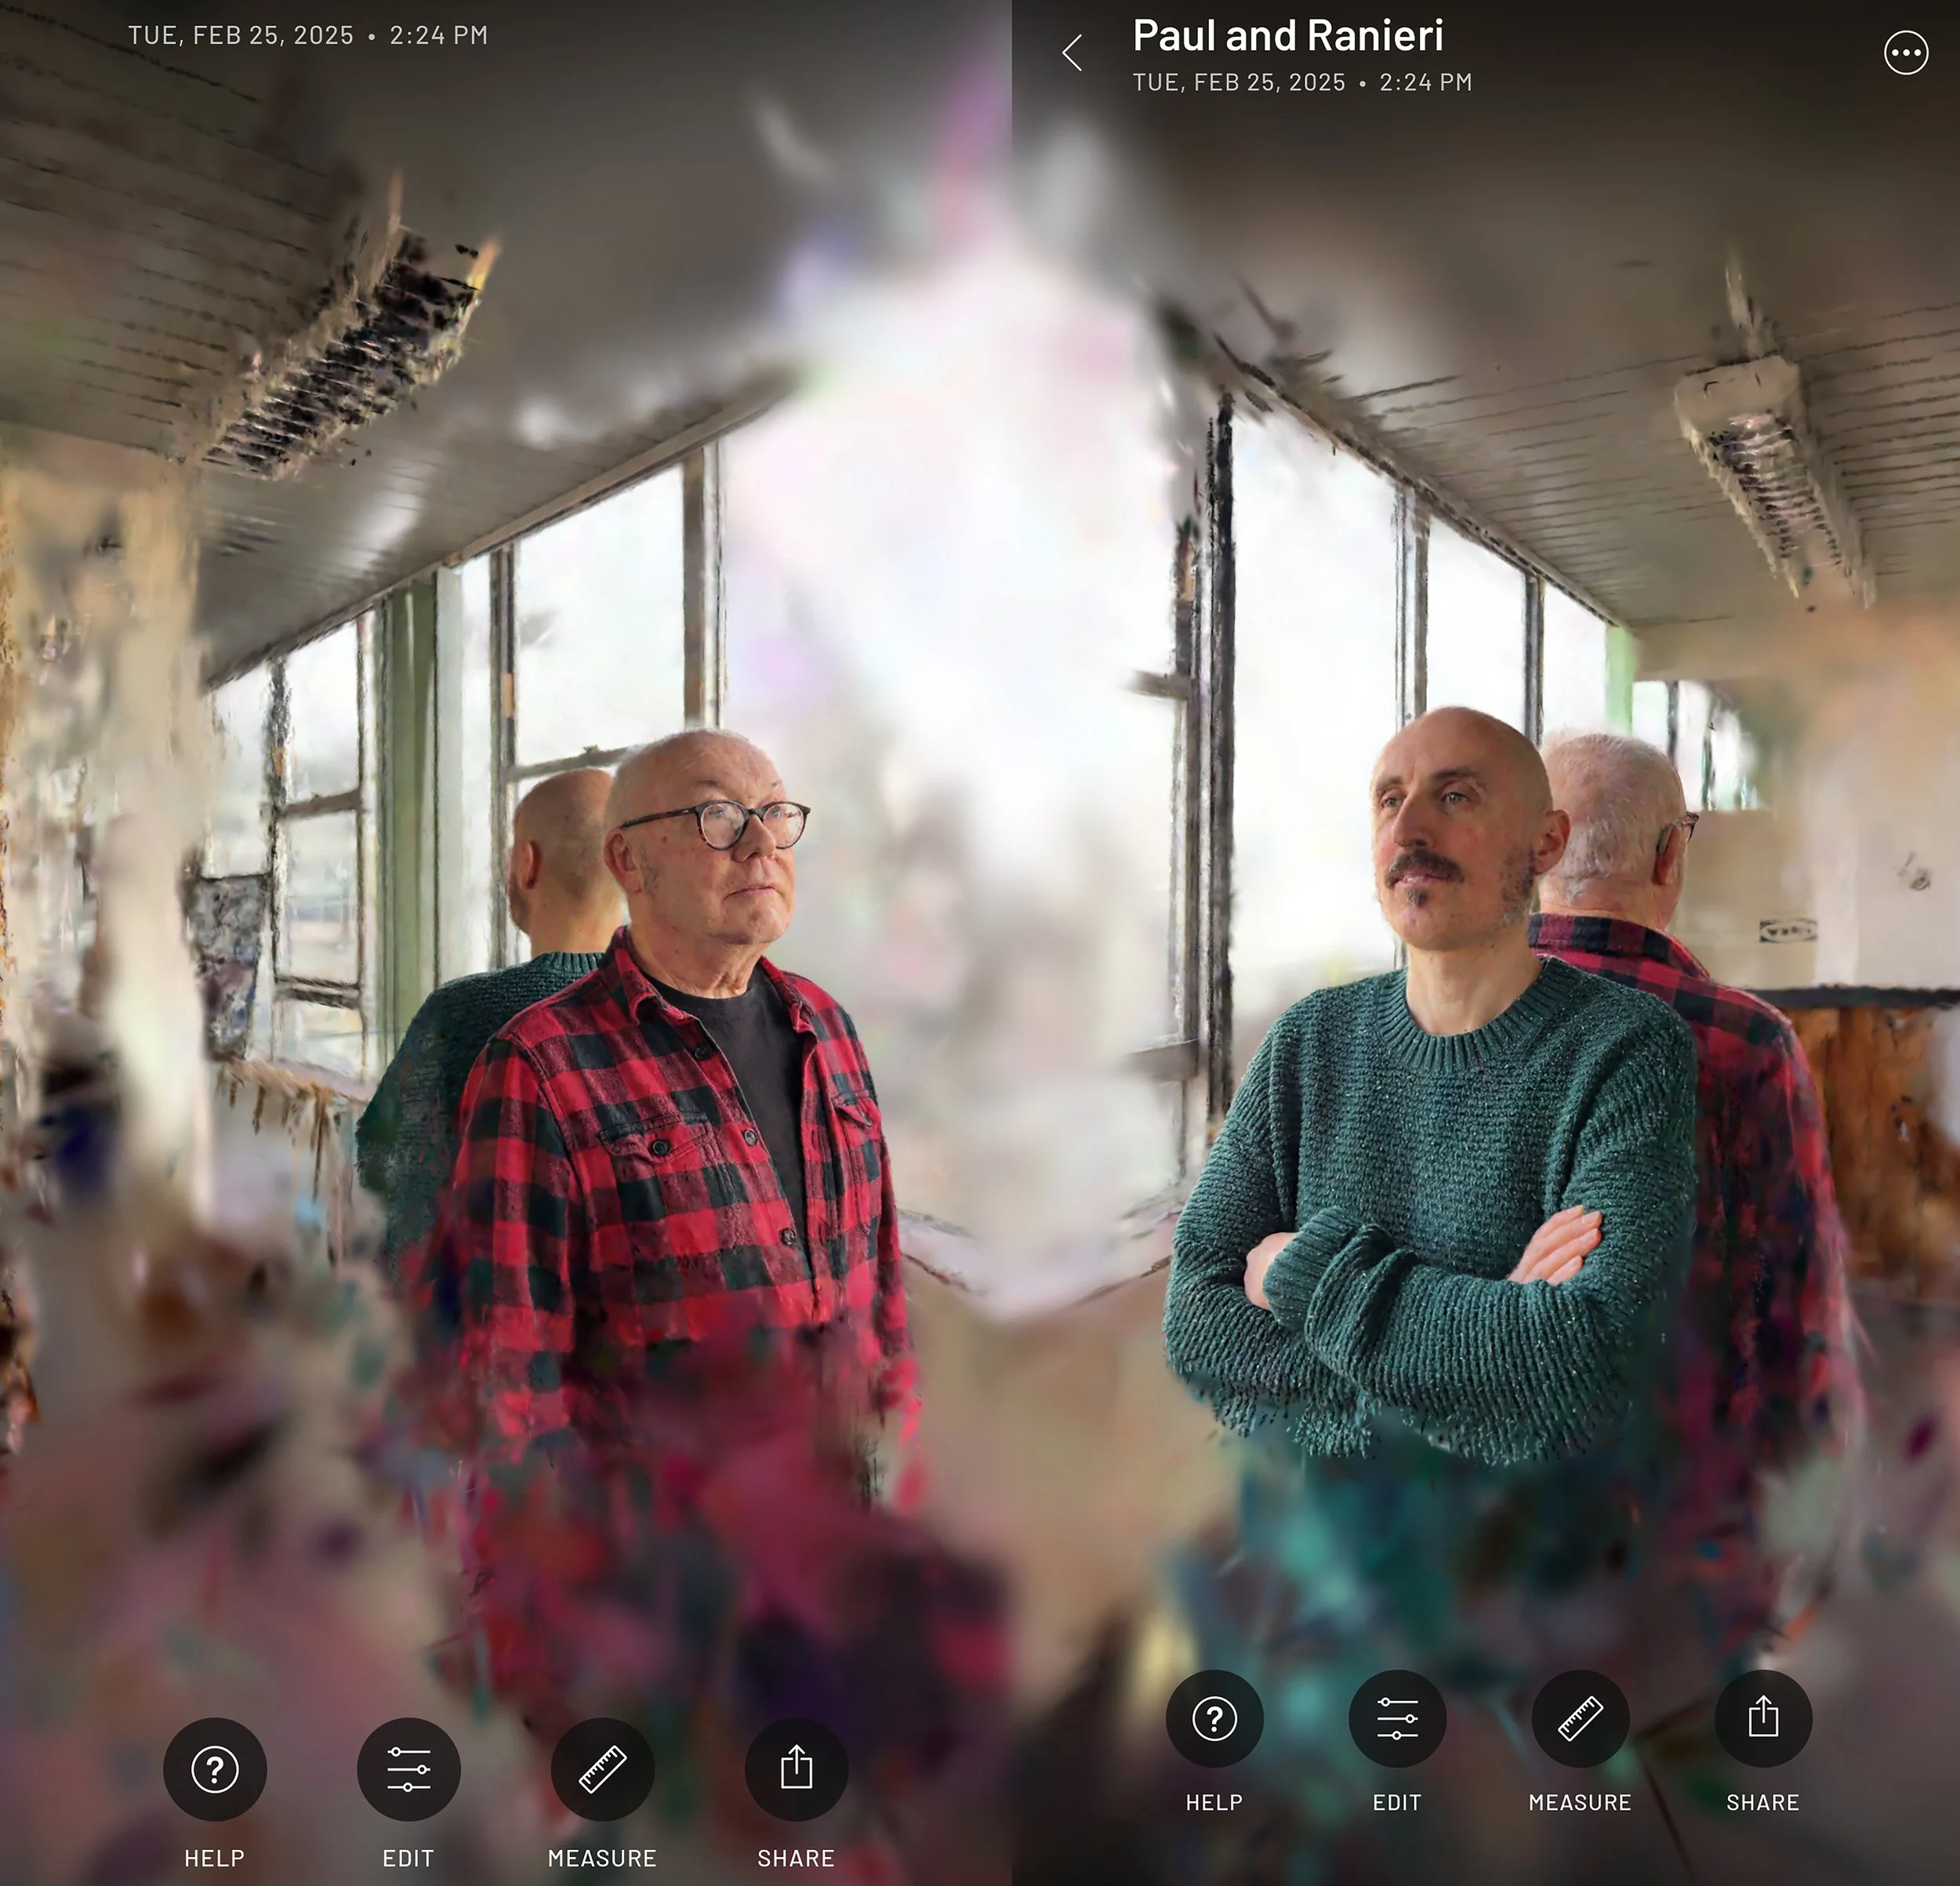Select Measure ruler tool in right screen
The height and width of the screenshot is (1886, 1960).
coord(1580,1719)
